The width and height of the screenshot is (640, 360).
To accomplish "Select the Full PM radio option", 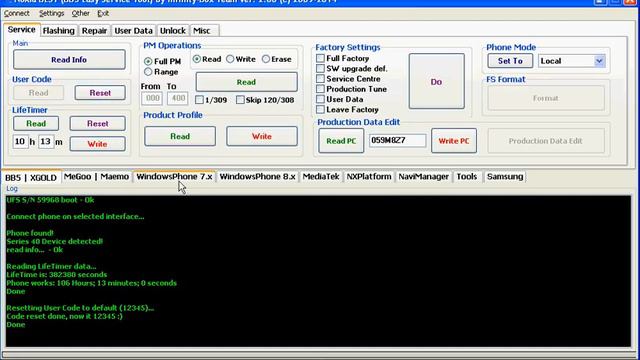I will click(x=163, y=61).
